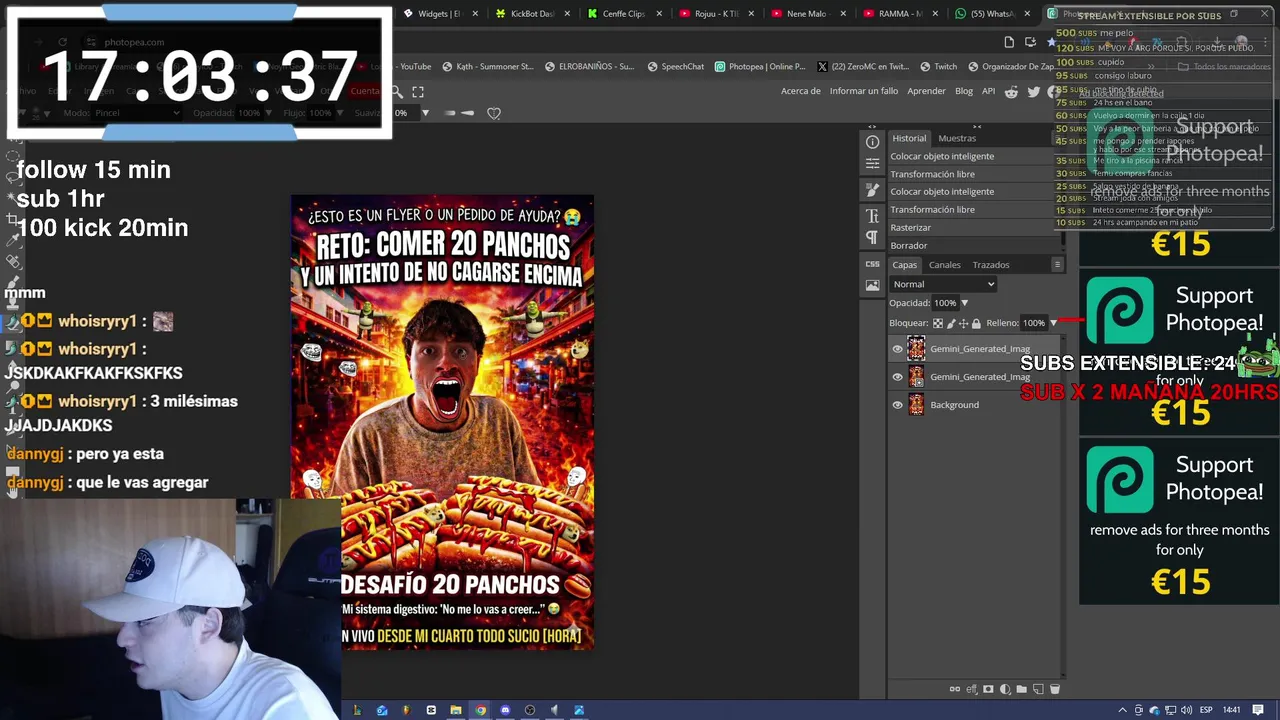This screenshot has width=1280, height=720.
Task: Create a new layer icon
Action: (x=1038, y=689)
